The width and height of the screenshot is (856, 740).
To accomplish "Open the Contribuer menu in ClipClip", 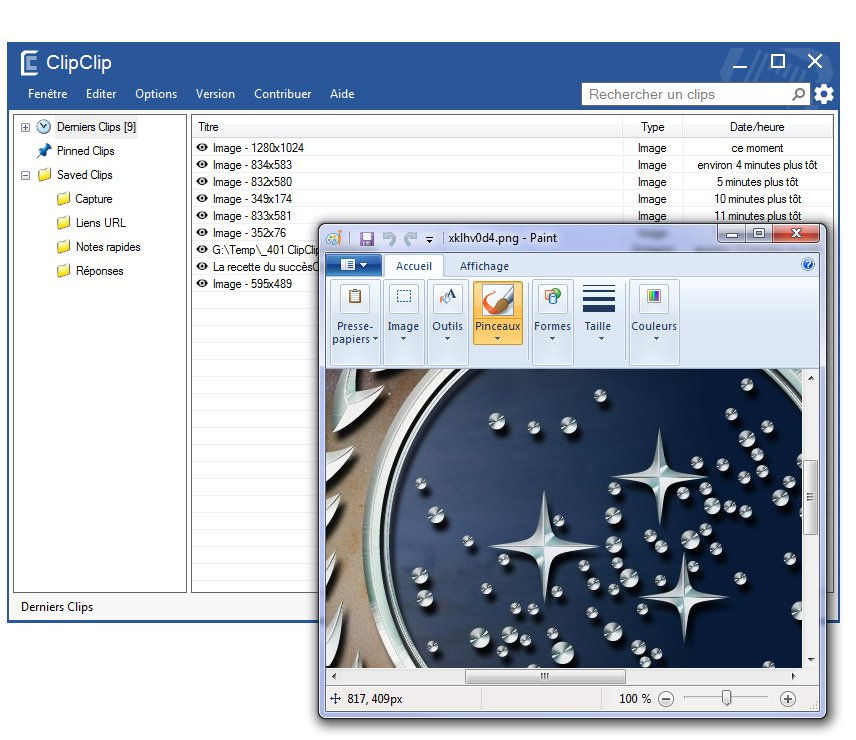I will pyautogui.click(x=283, y=94).
